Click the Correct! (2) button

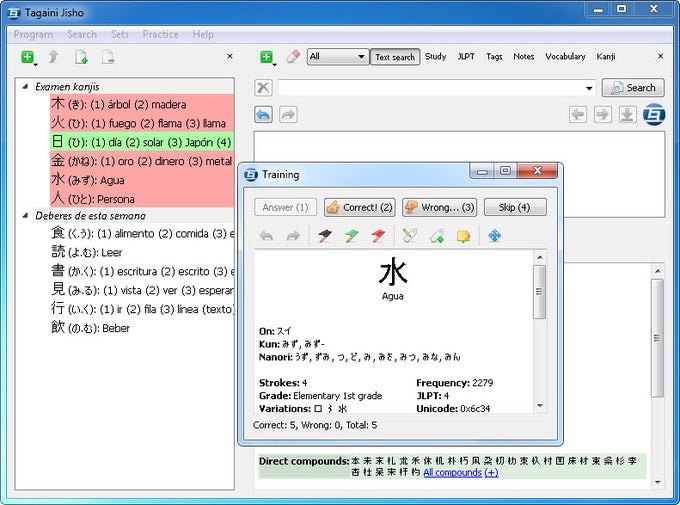point(360,207)
